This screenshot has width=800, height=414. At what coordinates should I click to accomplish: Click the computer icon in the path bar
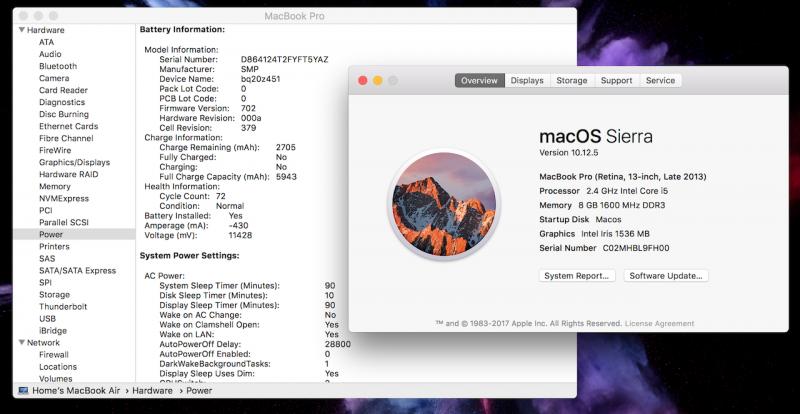[x=23, y=390]
